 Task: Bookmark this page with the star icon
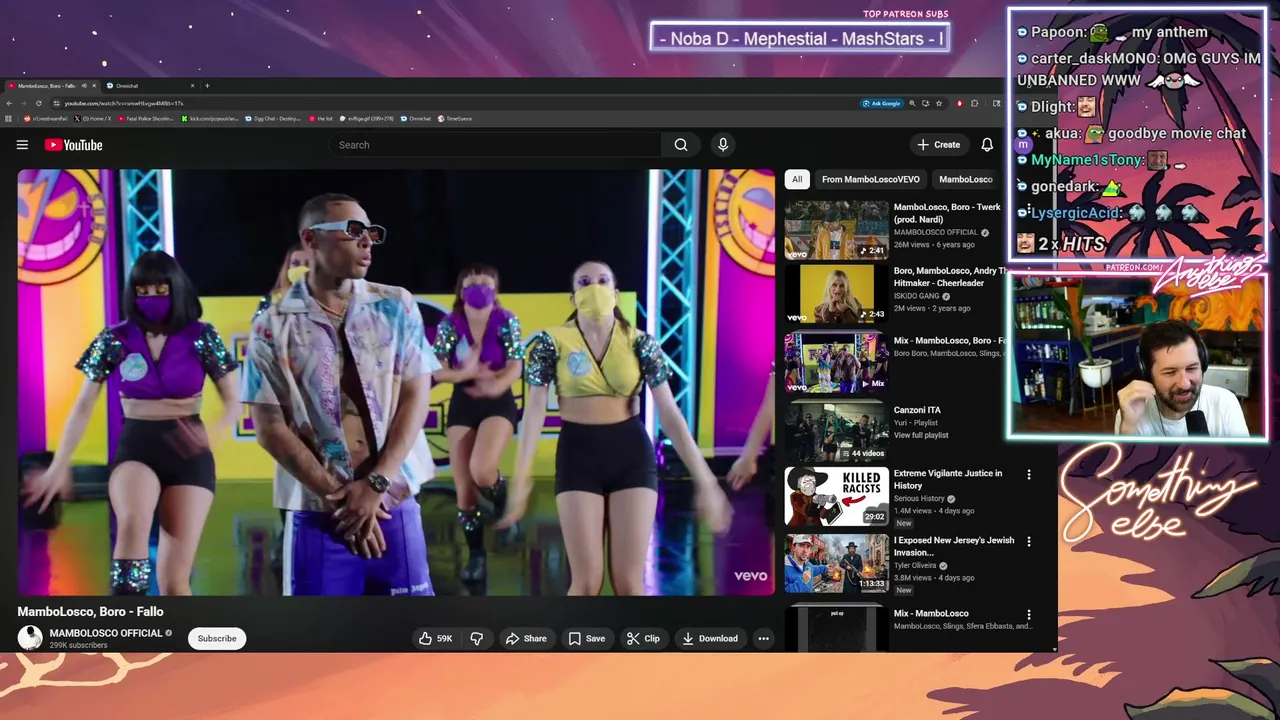pyautogui.click(x=939, y=103)
